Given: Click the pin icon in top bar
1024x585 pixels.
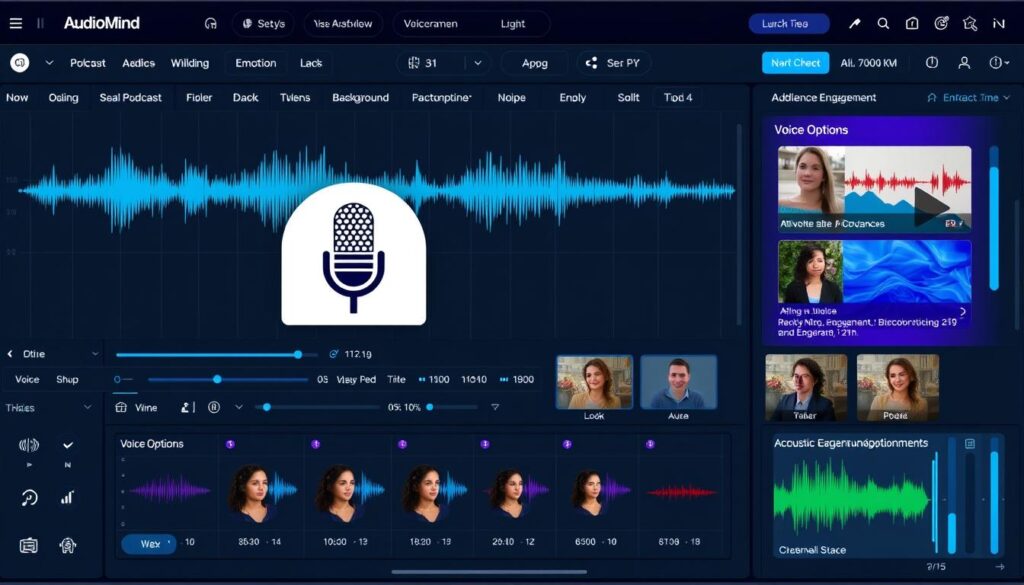Looking at the screenshot, I should click(854, 24).
